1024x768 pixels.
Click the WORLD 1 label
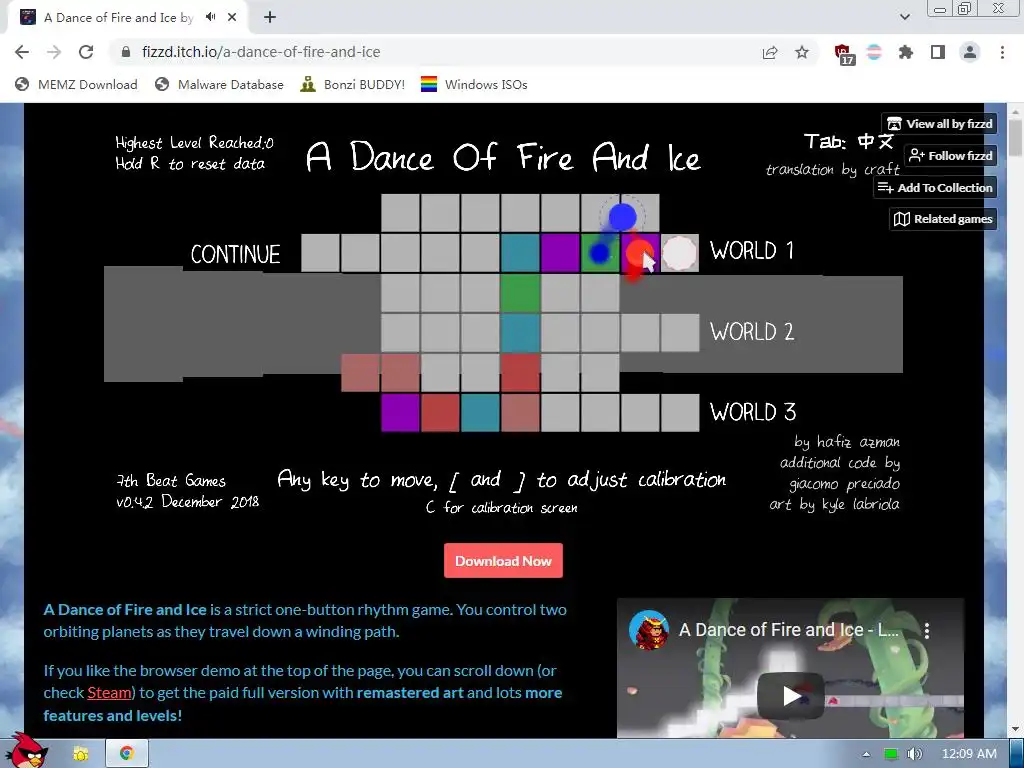point(752,250)
